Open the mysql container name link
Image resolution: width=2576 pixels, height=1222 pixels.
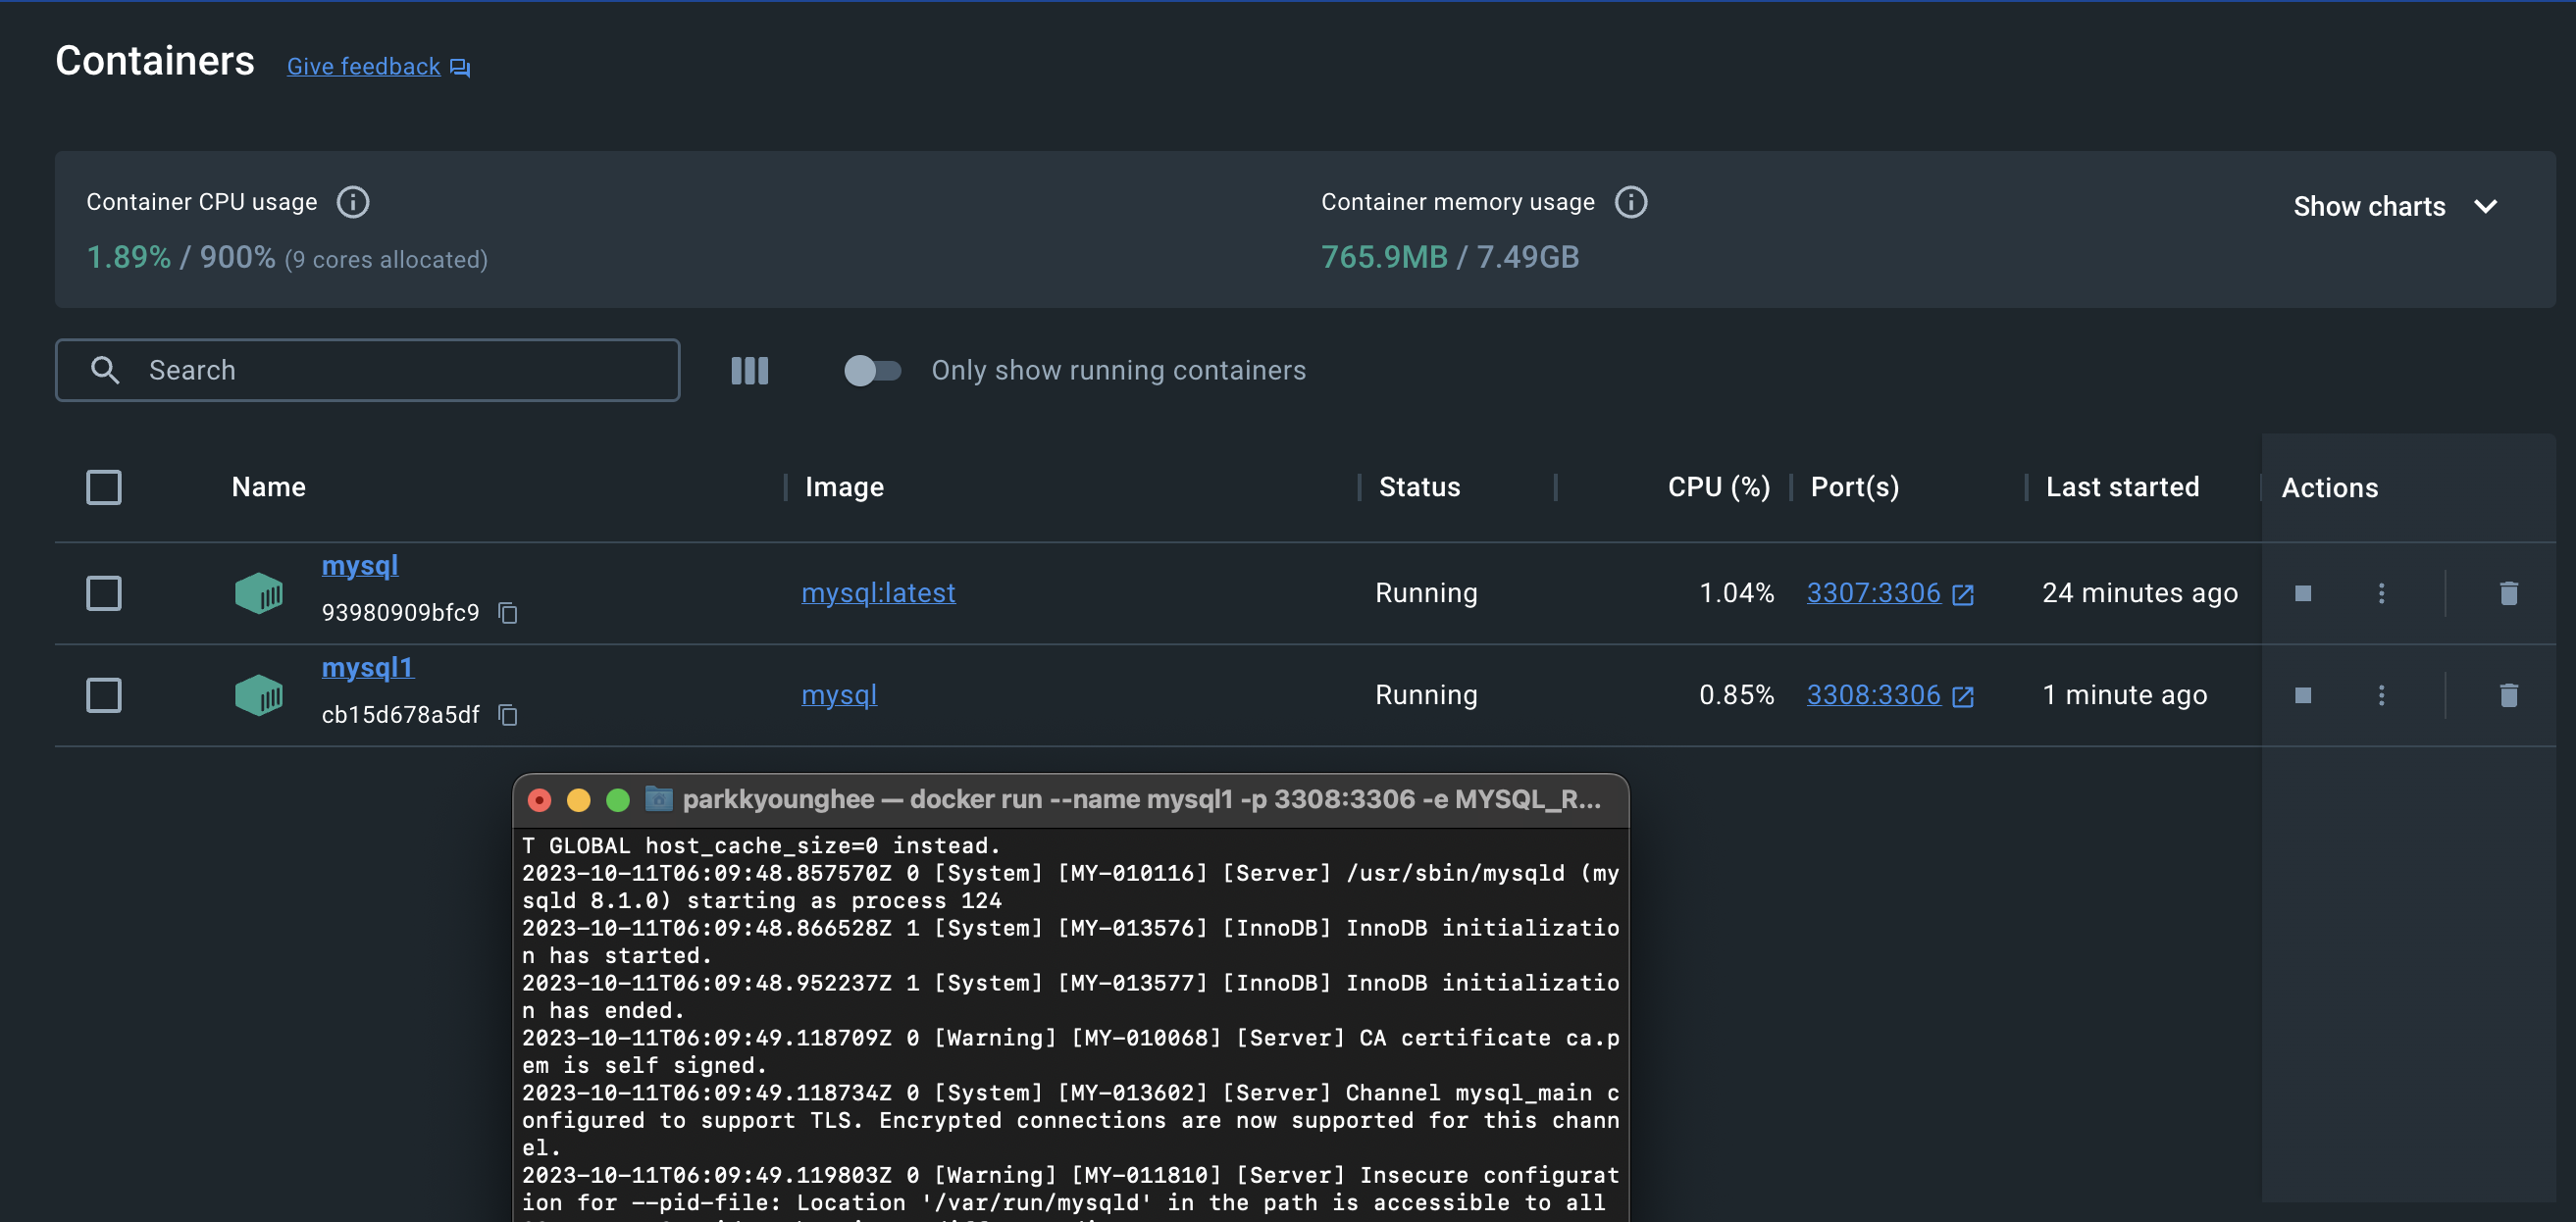(x=360, y=566)
